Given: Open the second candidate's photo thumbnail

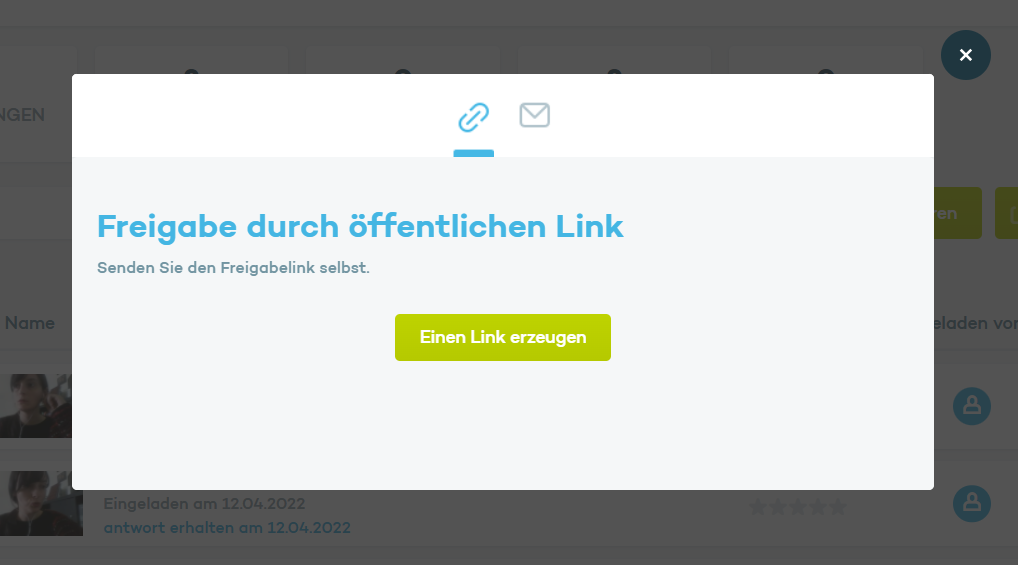Looking at the screenshot, I should [42, 503].
